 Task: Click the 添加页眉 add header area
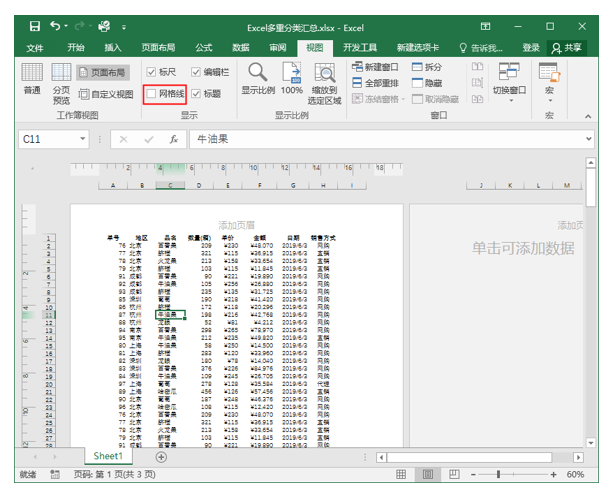(x=237, y=225)
